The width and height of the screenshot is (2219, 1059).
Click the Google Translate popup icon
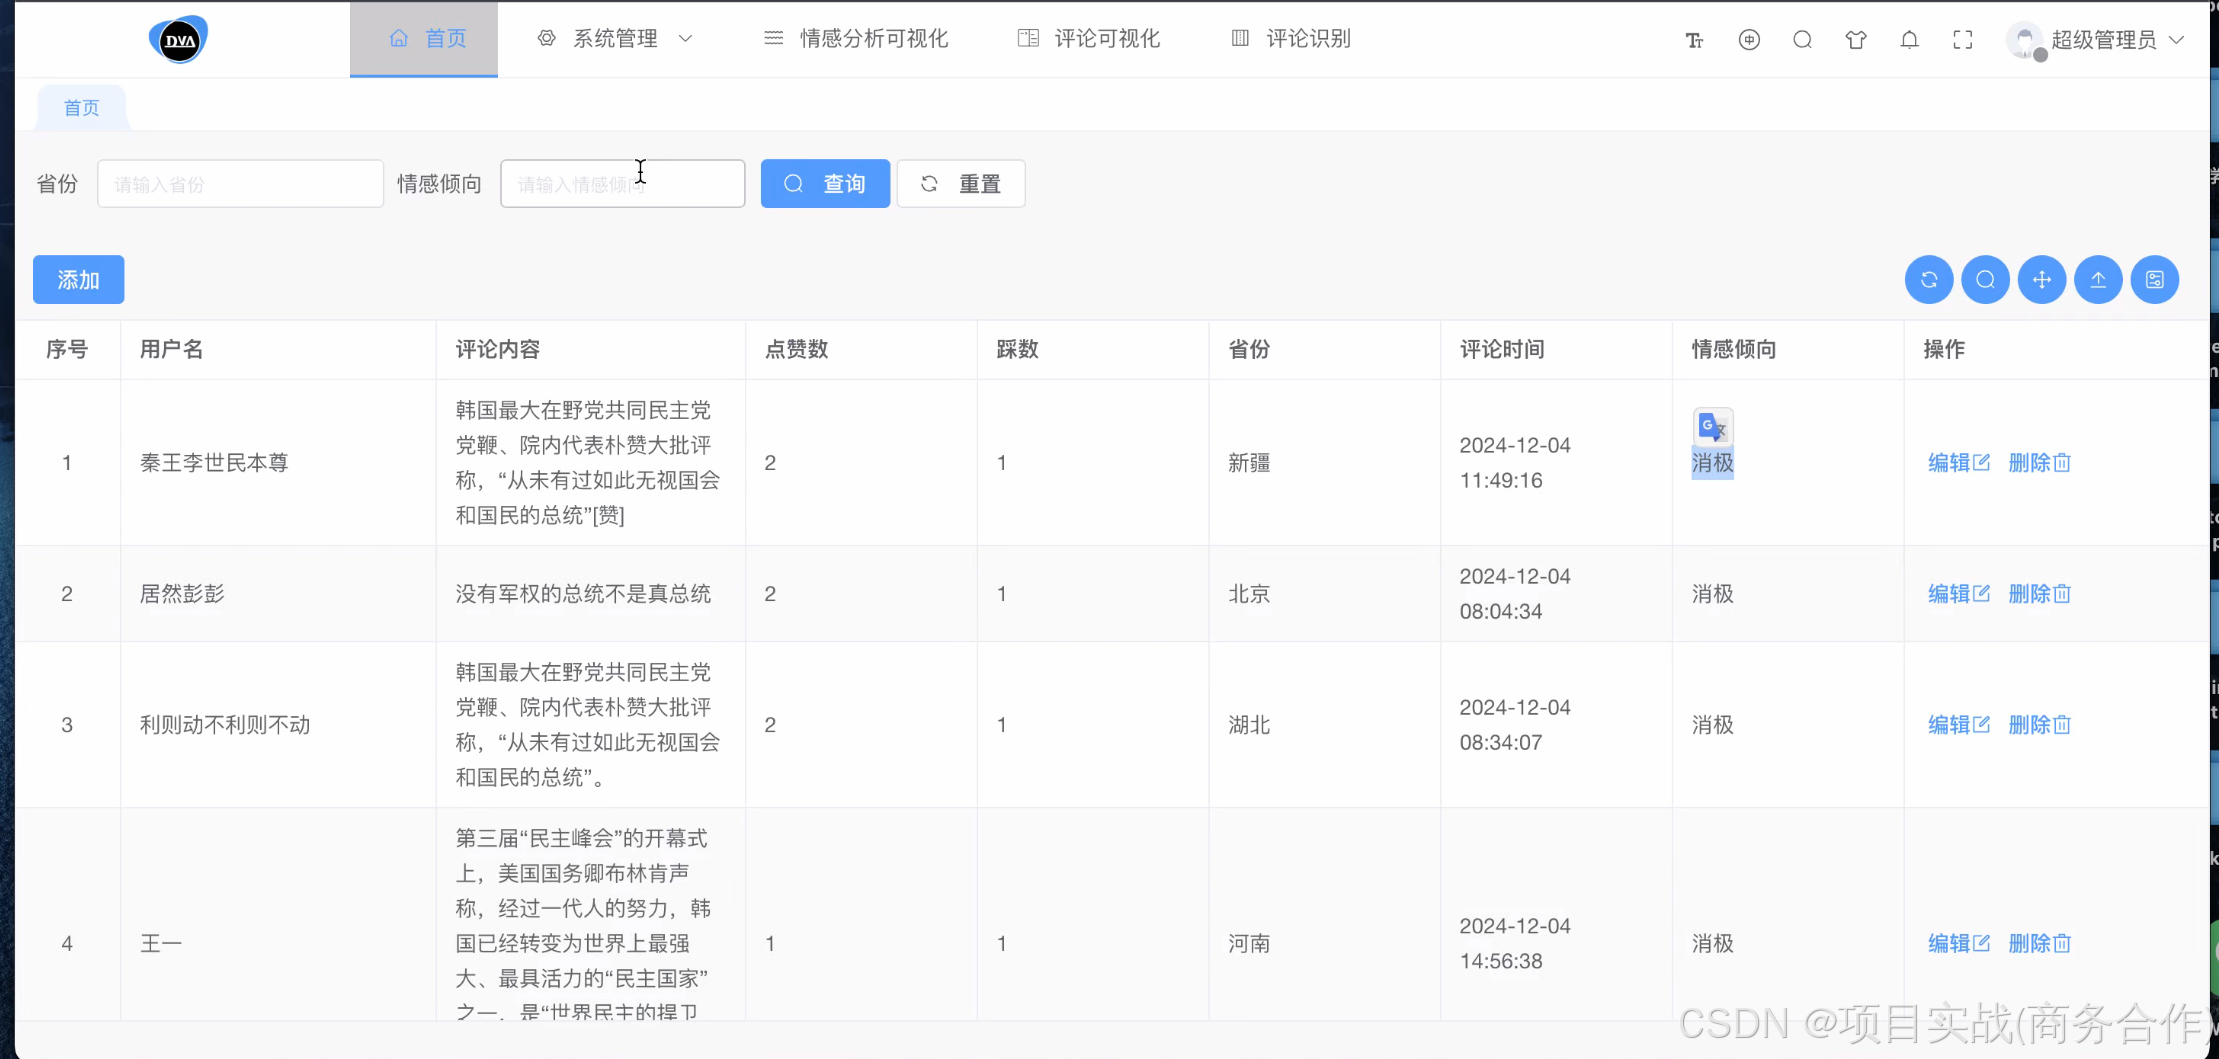1711,427
